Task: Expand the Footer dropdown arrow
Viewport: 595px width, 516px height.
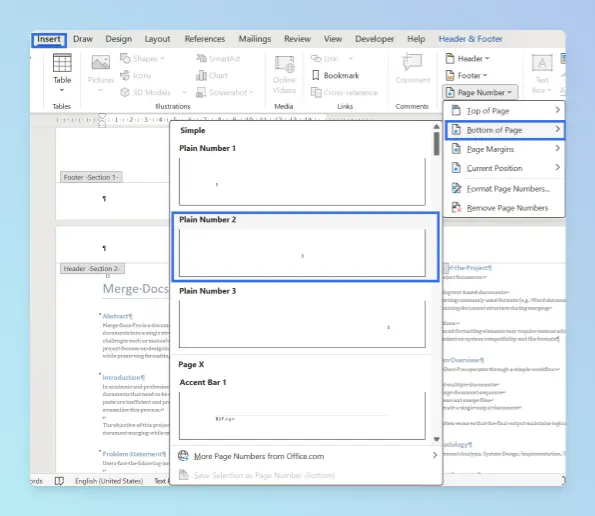Action: coord(485,76)
